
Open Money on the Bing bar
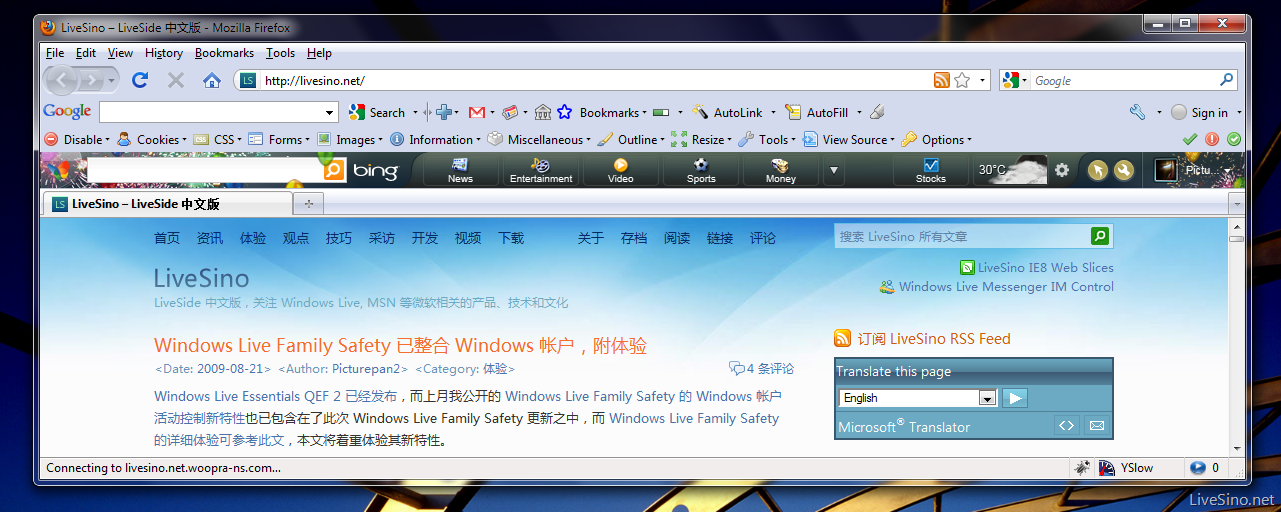(781, 170)
